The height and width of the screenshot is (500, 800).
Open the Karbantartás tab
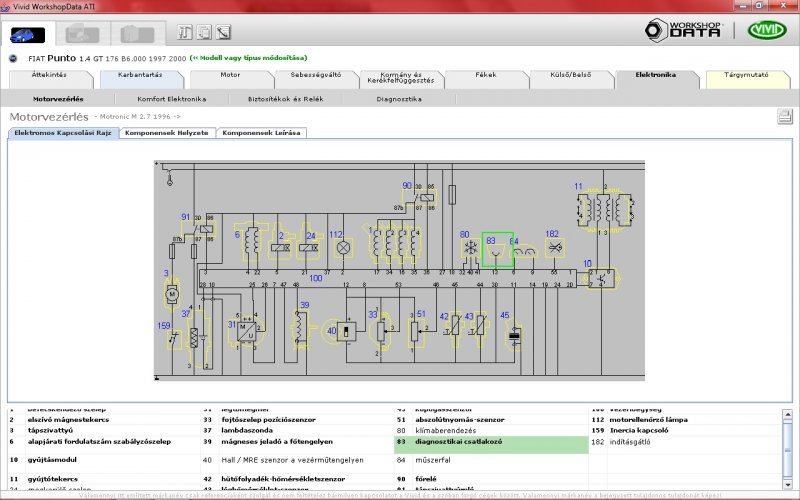click(140, 79)
